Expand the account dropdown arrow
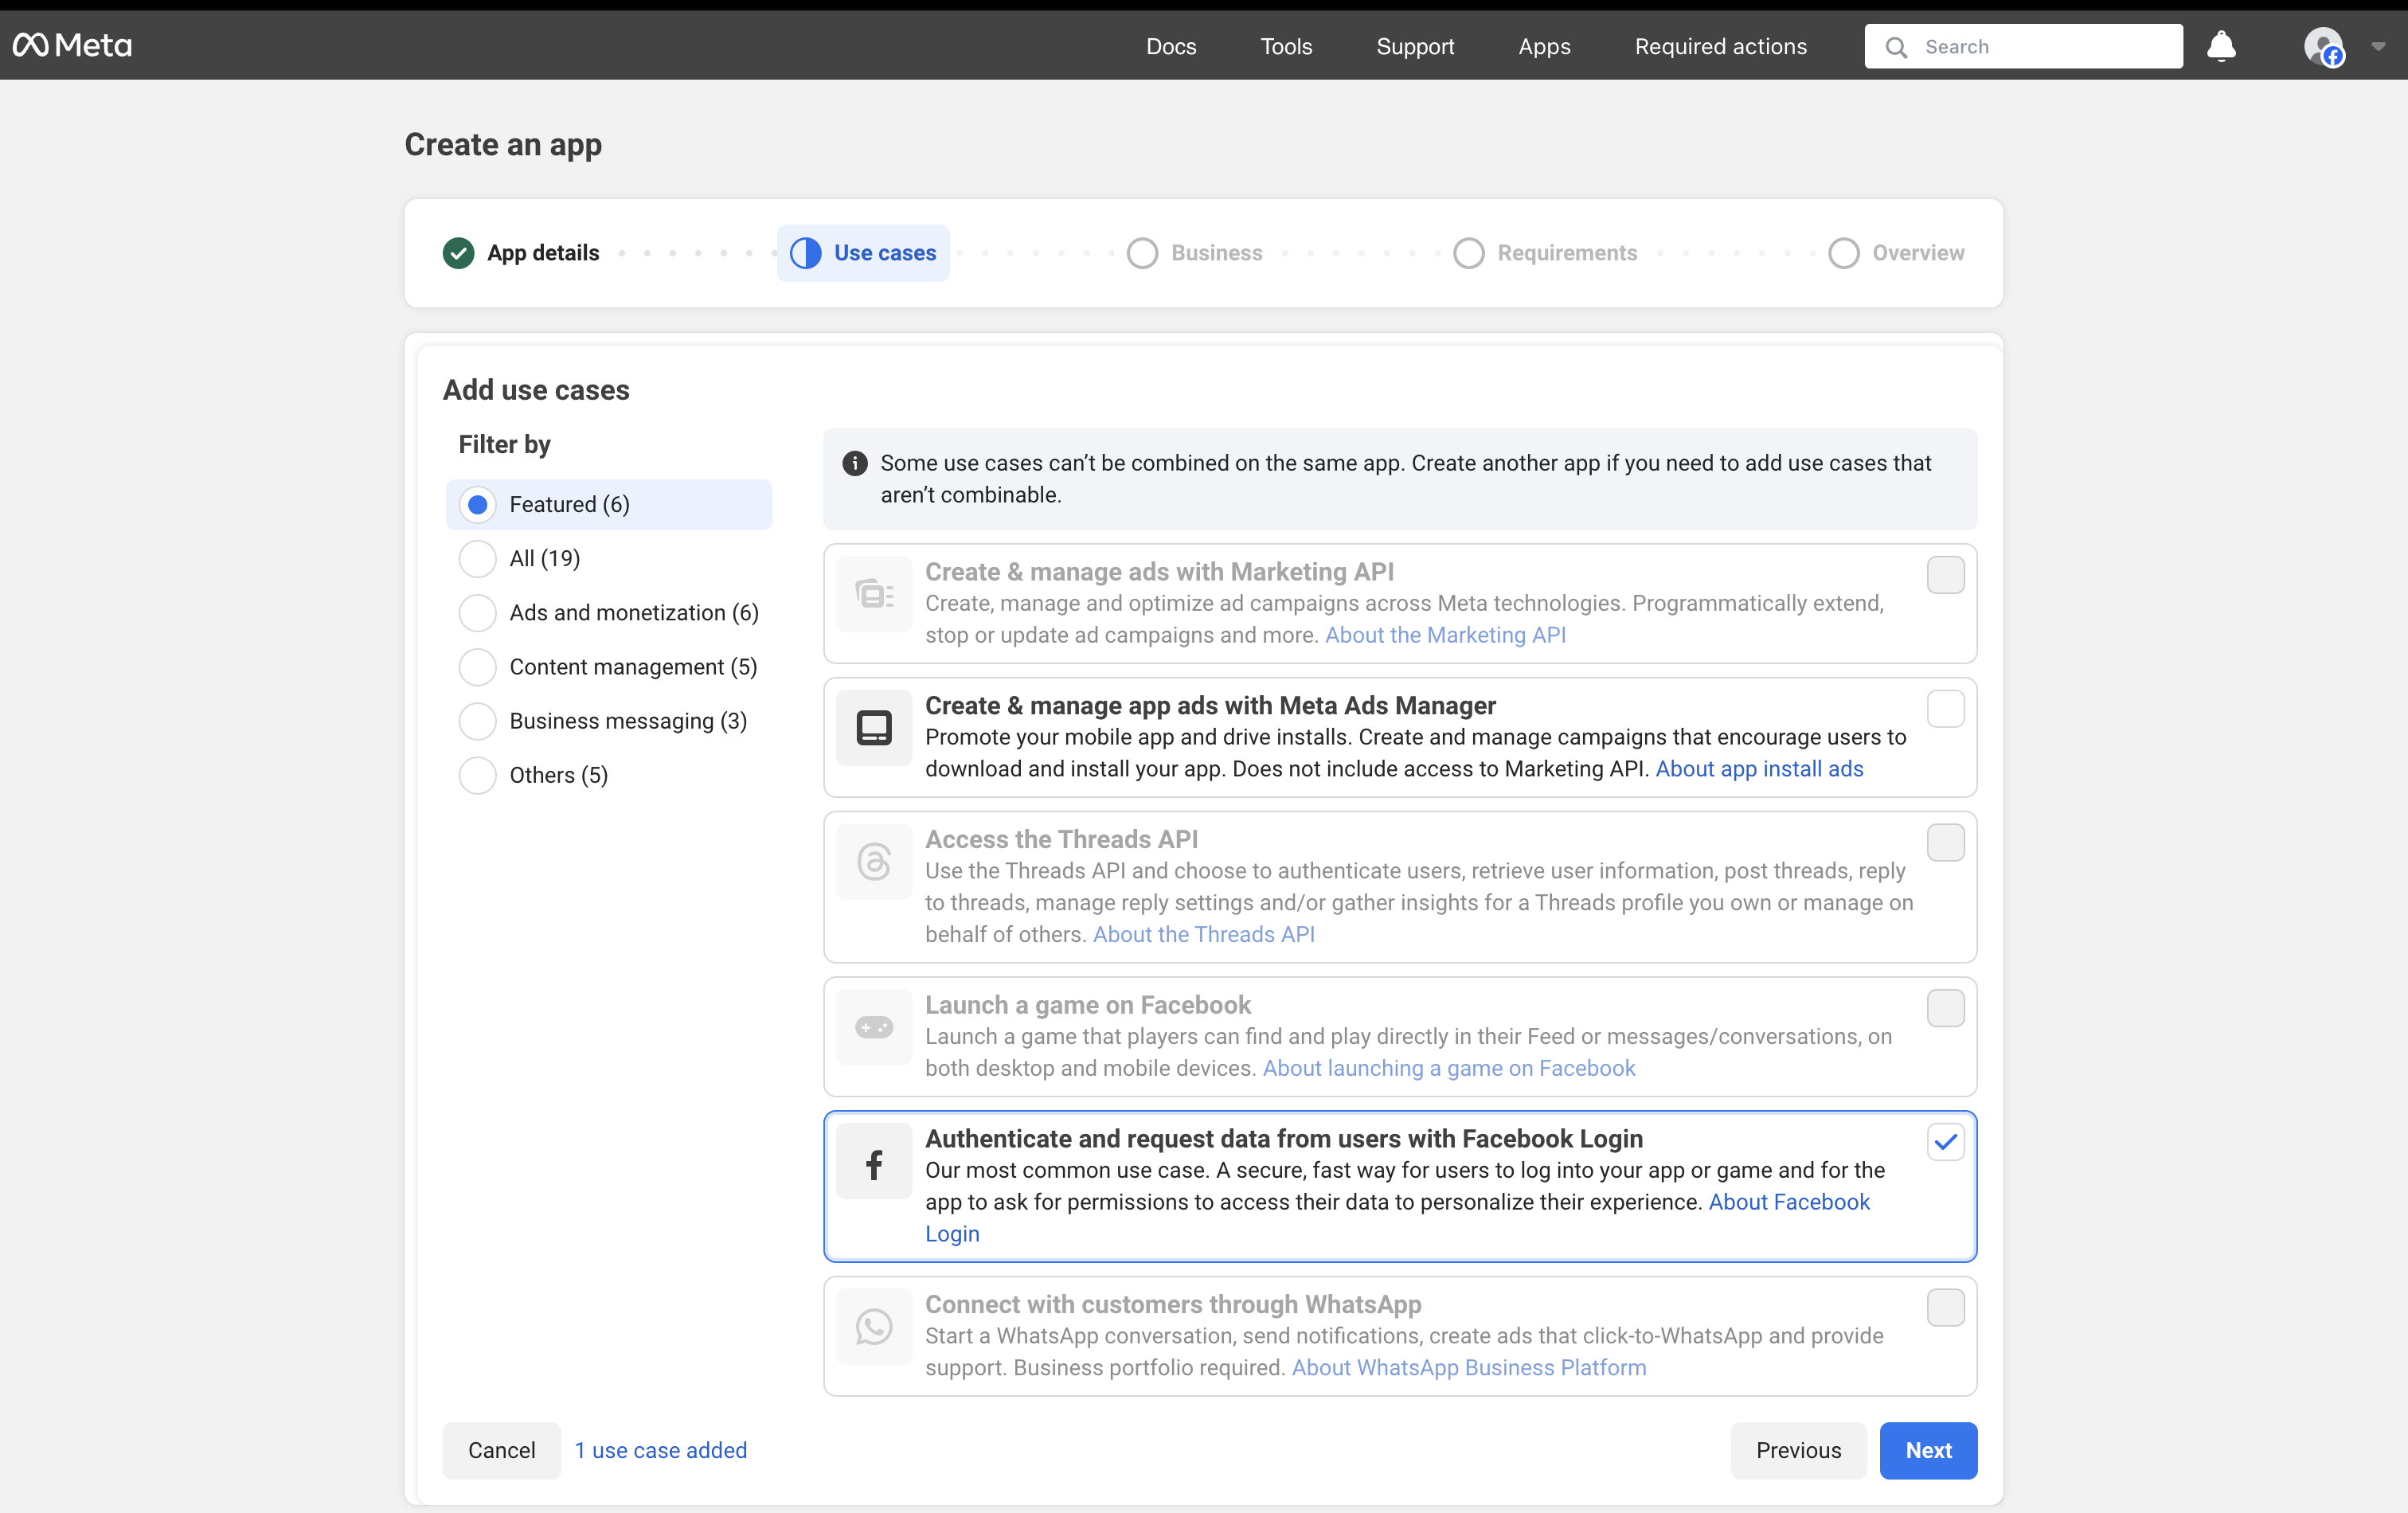This screenshot has height=1513, width=2408. coord(2378,46)
